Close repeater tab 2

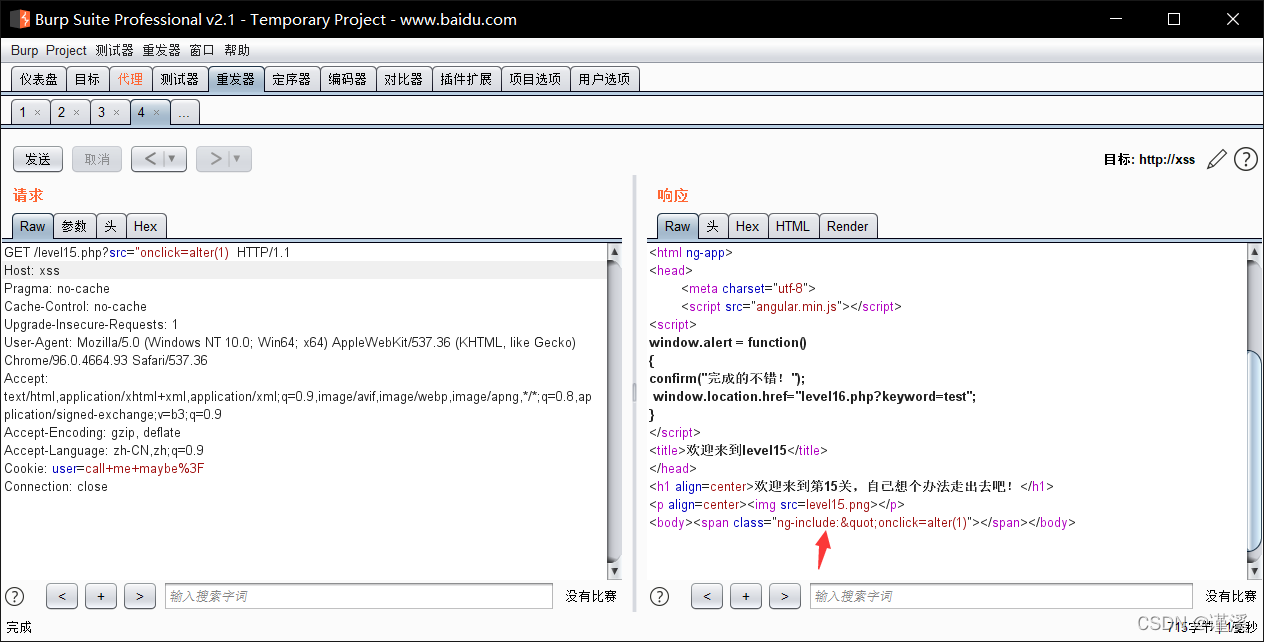(76, 113)
